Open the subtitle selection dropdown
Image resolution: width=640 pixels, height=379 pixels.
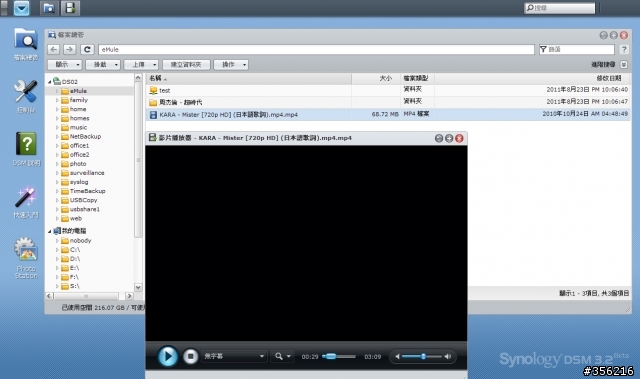tap(234, 357)
